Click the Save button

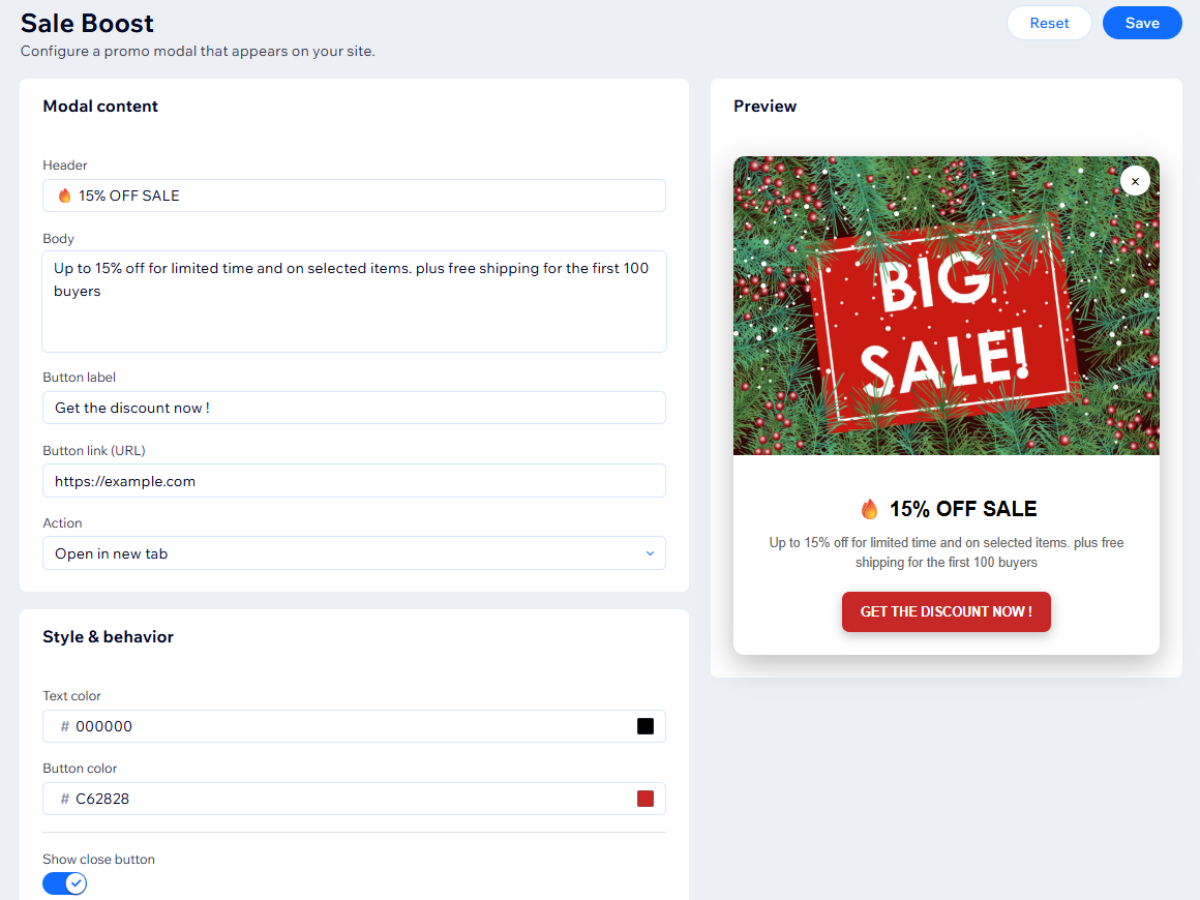[1142, 23]
